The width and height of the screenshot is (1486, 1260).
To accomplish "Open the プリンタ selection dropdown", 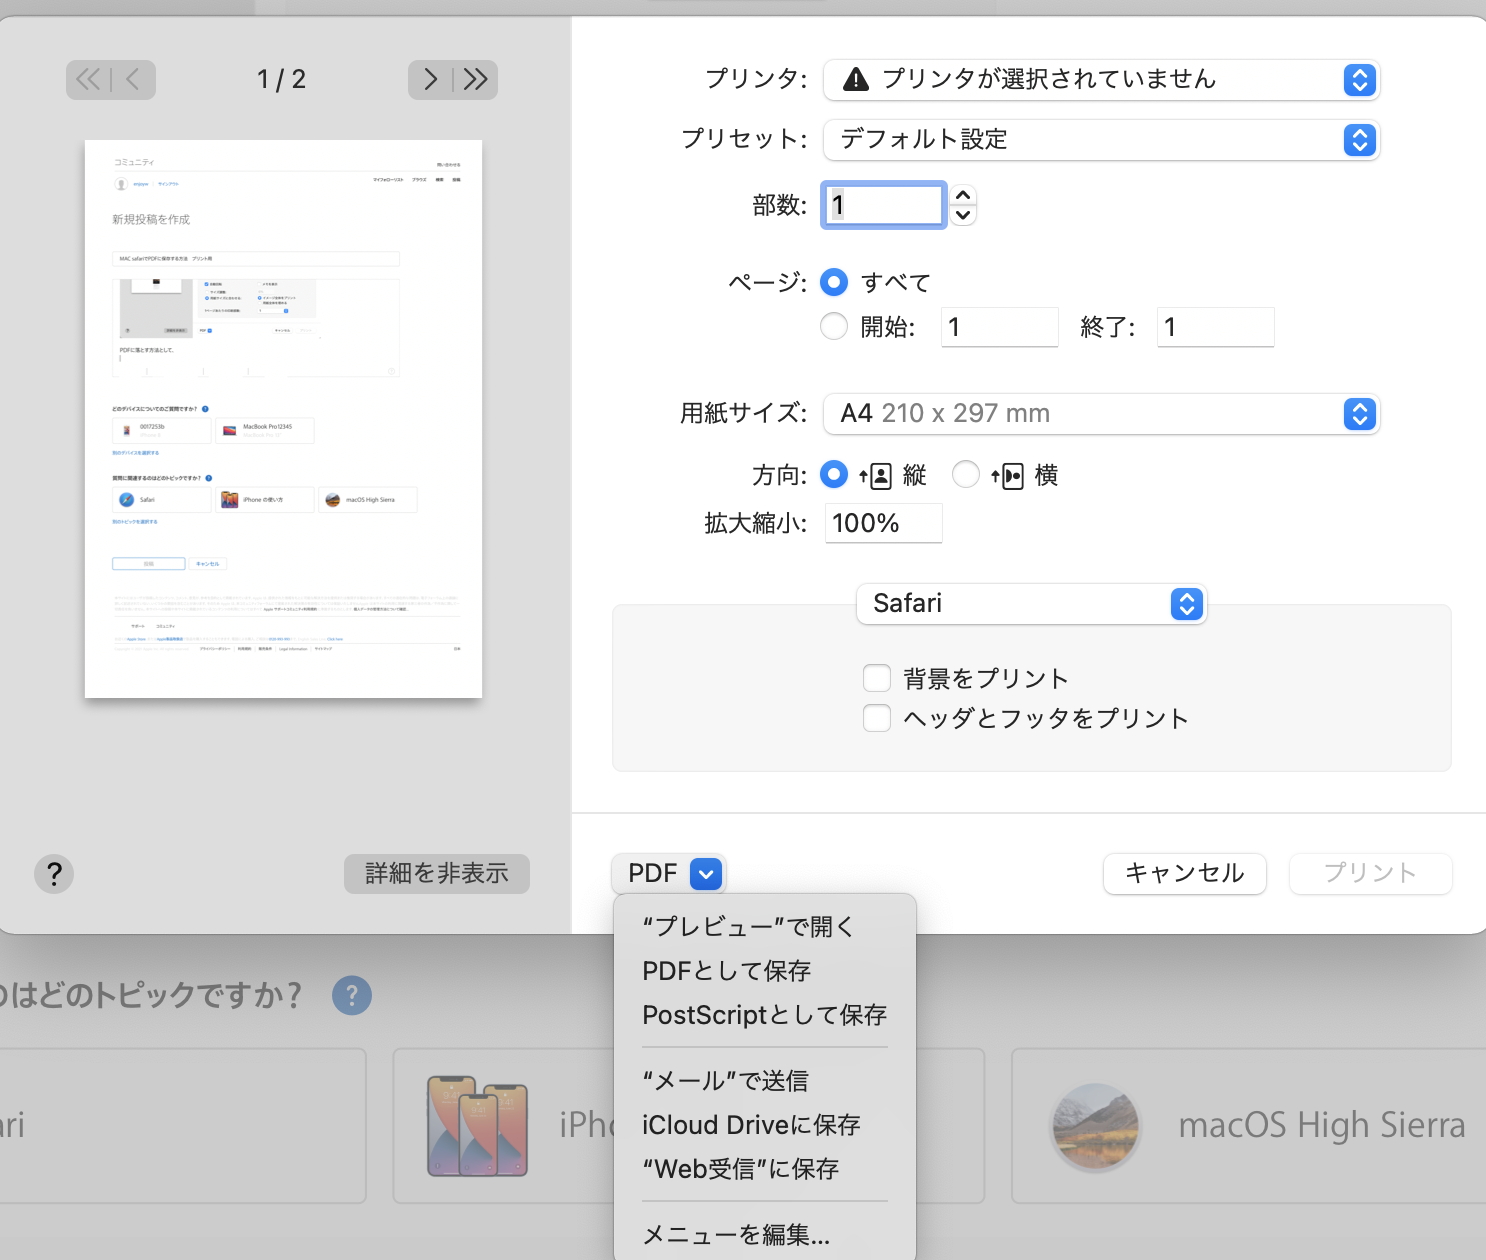I will (x=1101, y=80).
